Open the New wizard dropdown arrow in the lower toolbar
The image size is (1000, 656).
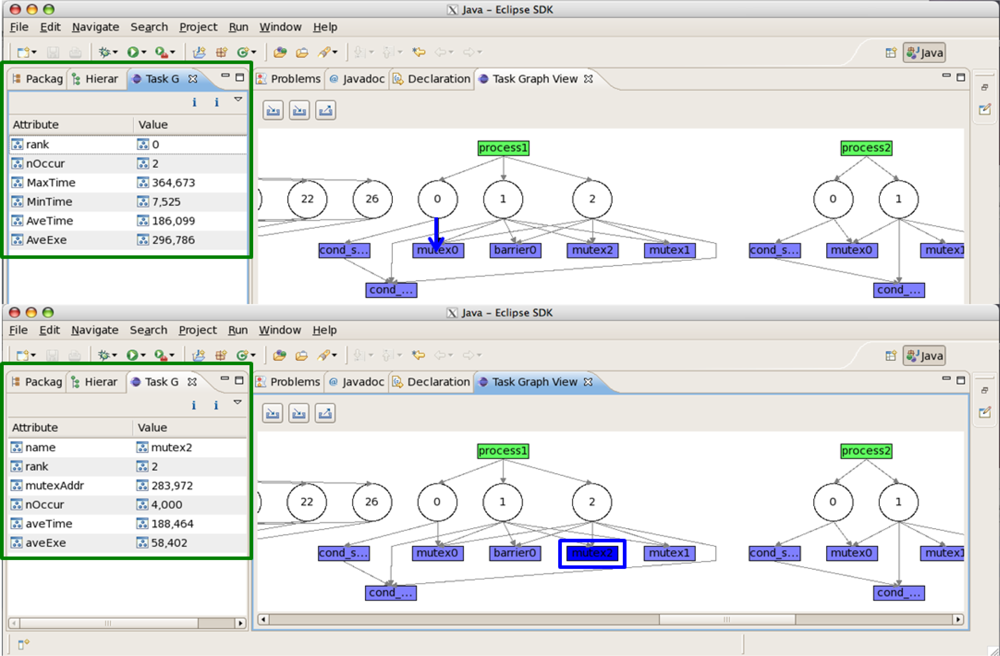pos(35,355)
